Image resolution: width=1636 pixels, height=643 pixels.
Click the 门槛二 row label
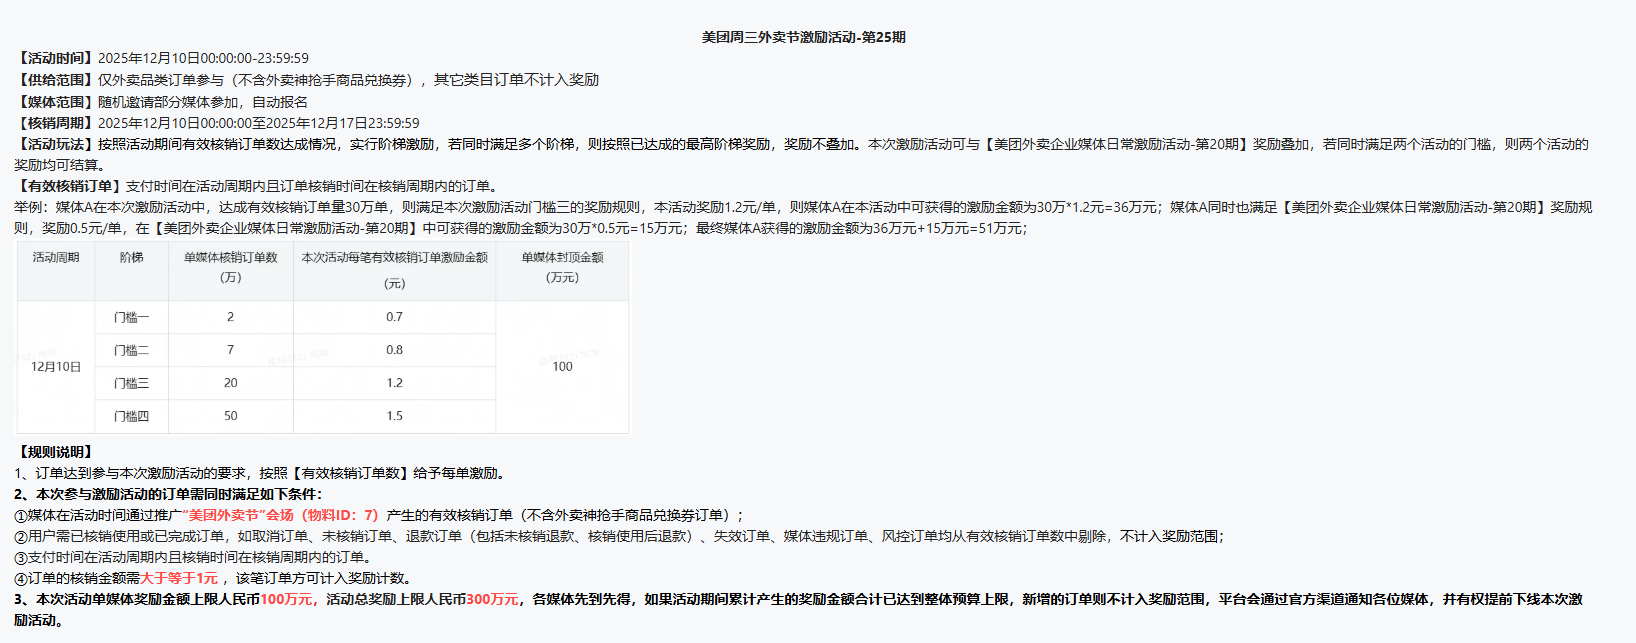131,350
